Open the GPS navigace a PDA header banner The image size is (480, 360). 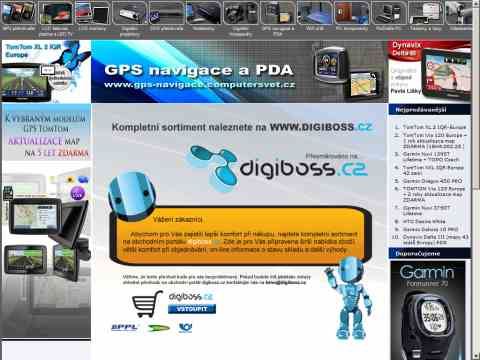(x=240, y=71)
